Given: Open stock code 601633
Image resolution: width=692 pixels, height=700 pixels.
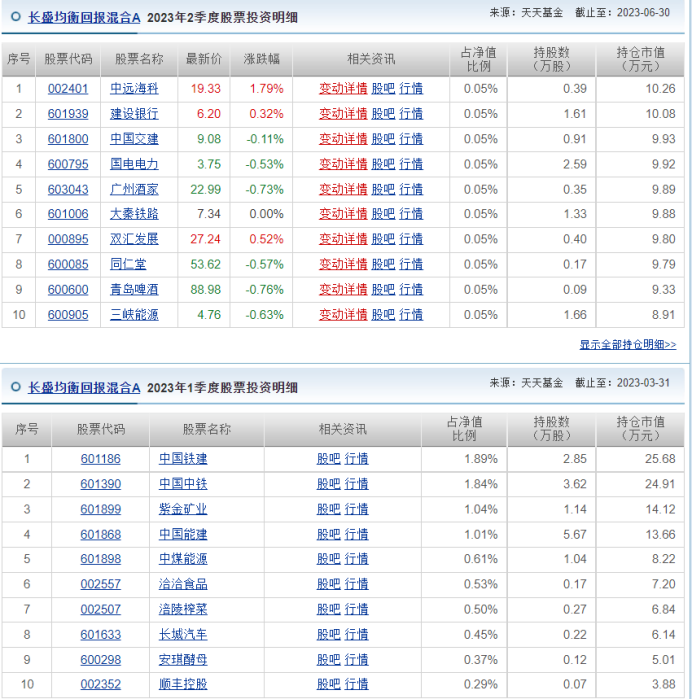Looking at the screenshot, I should [100, 635].
